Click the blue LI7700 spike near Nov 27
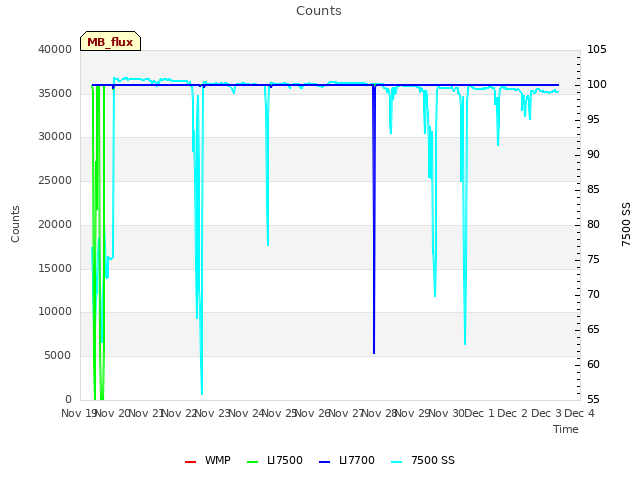Screen dimensions: 640x480 tap(374, 220)
